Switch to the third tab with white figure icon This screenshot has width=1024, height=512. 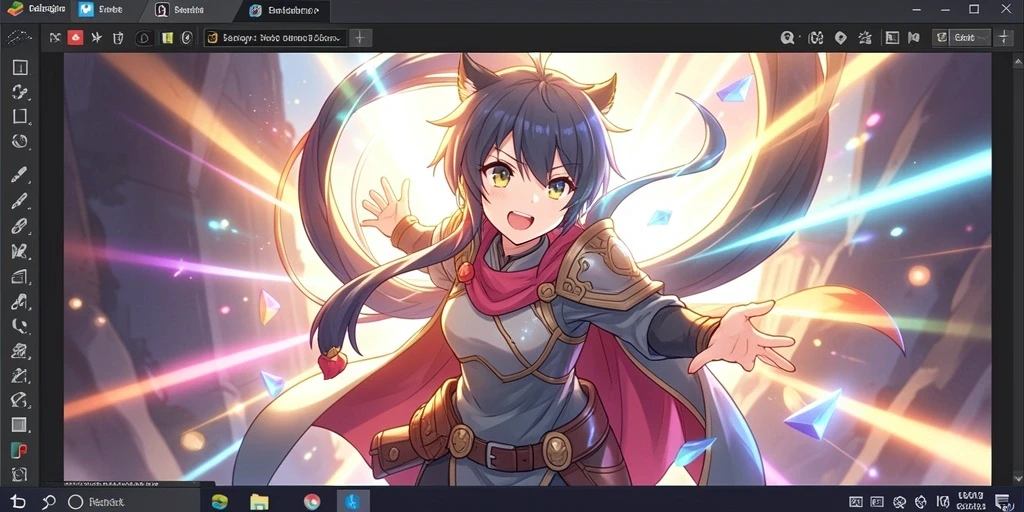pos(181,10)
